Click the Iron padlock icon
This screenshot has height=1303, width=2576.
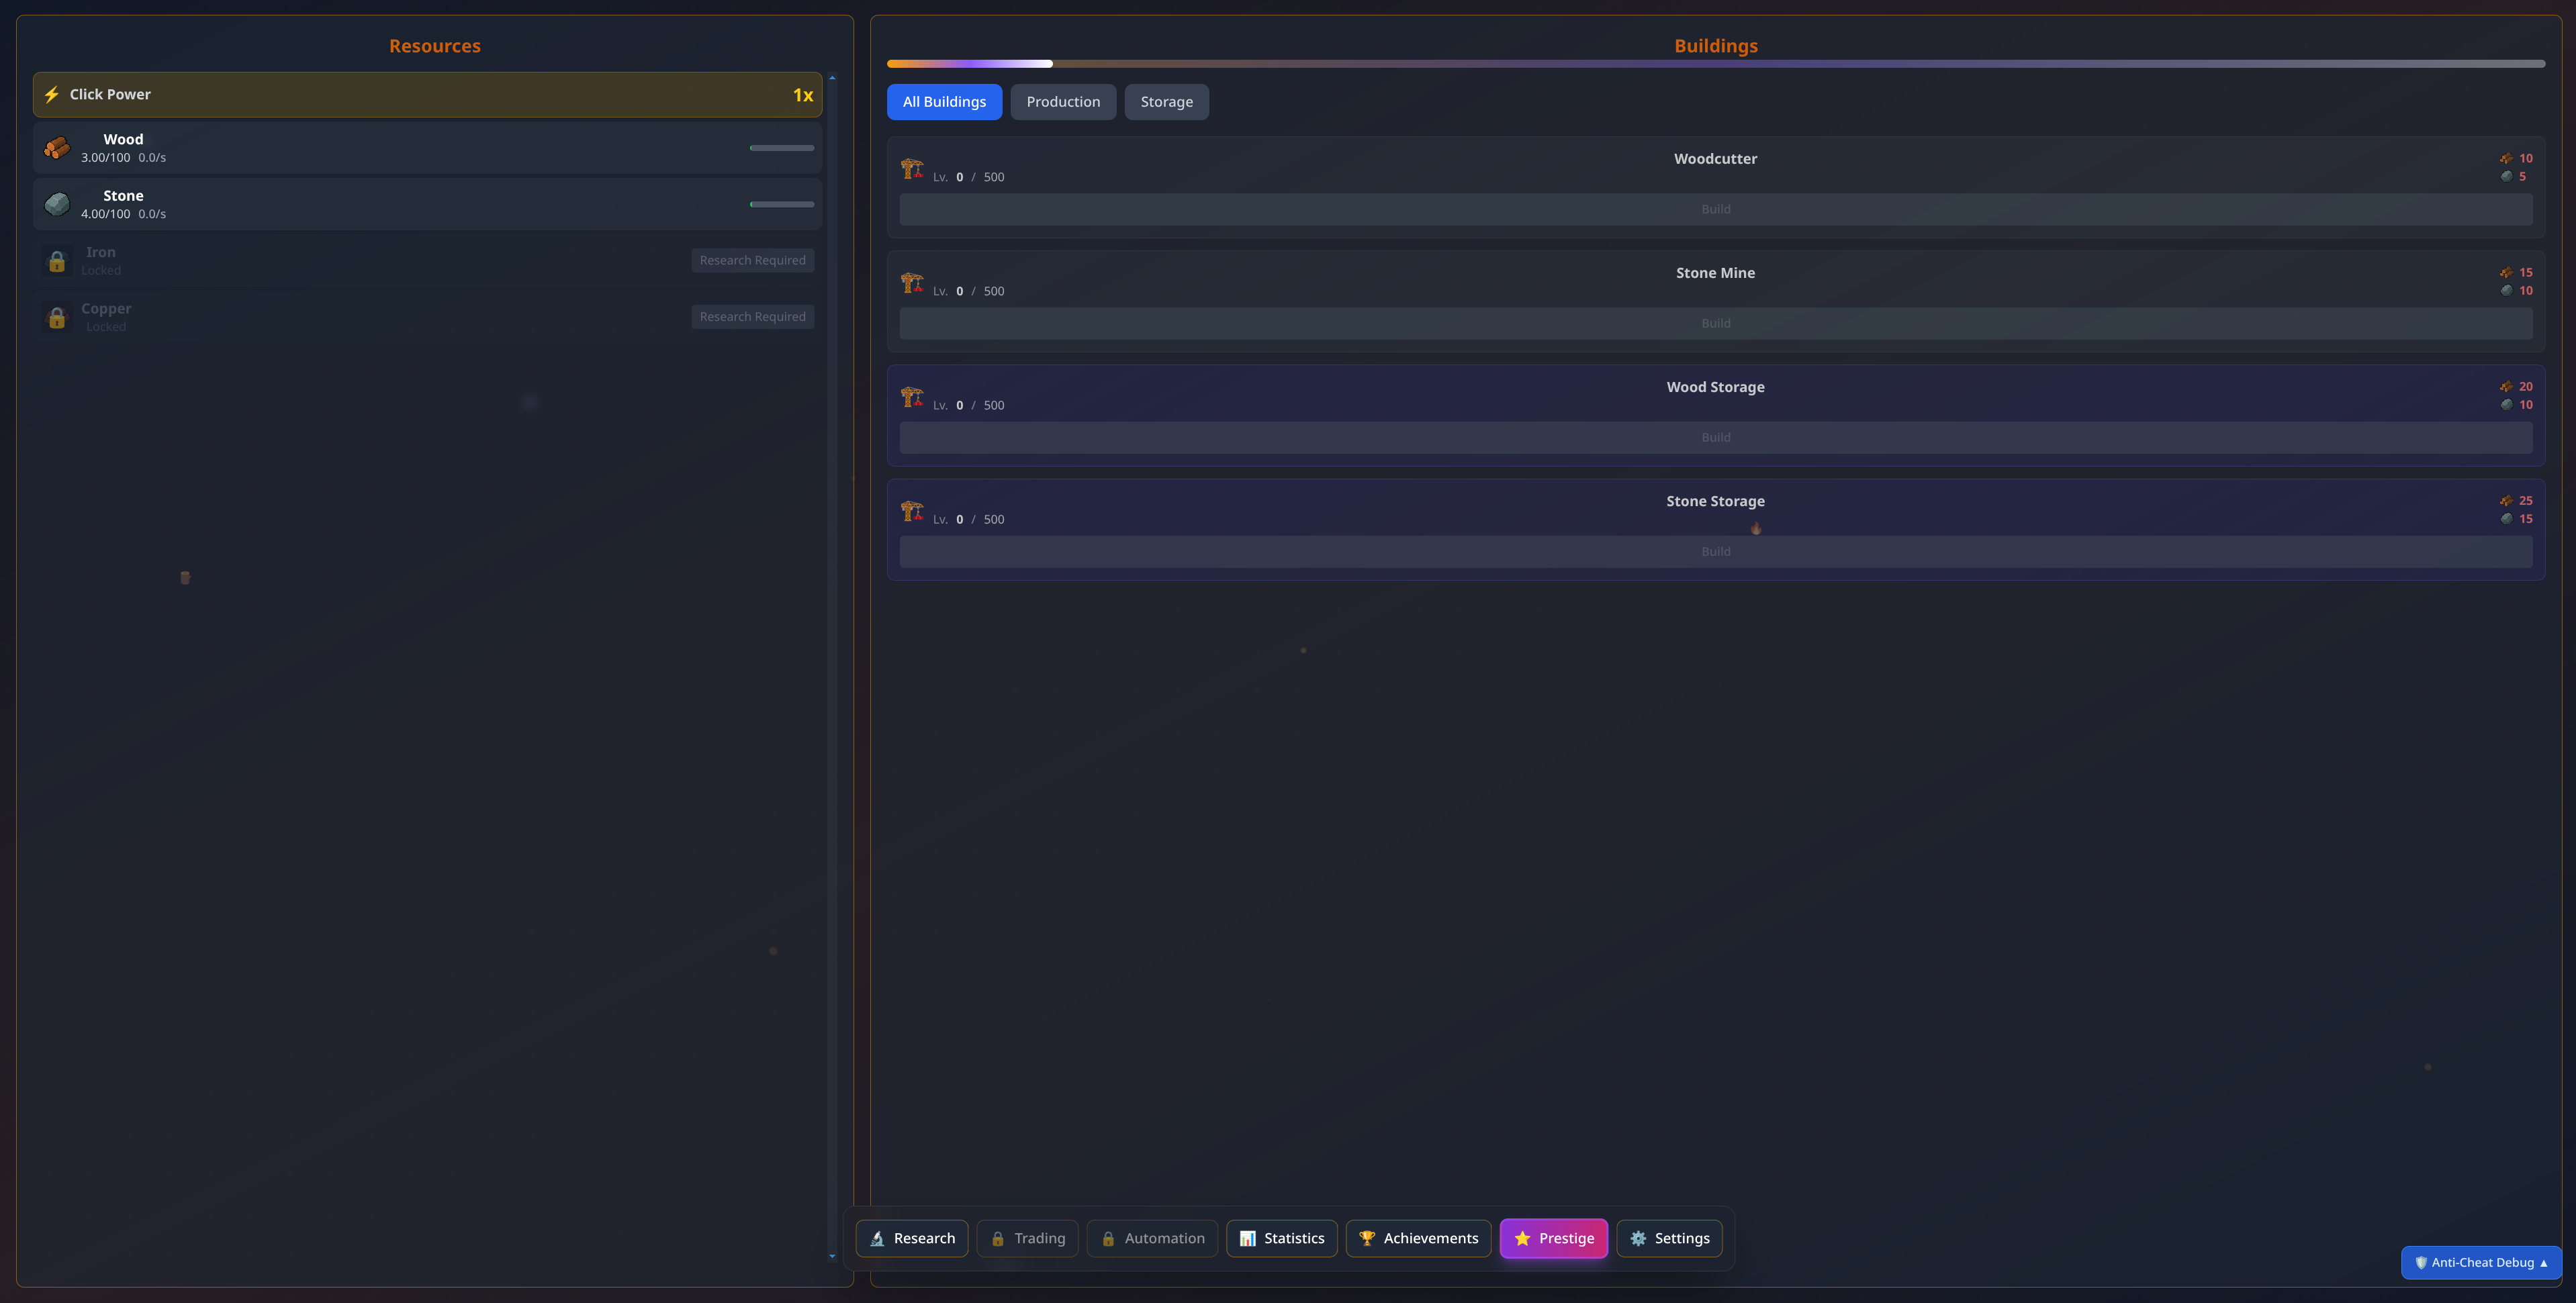pyautogui.click(x=57, y=261)
